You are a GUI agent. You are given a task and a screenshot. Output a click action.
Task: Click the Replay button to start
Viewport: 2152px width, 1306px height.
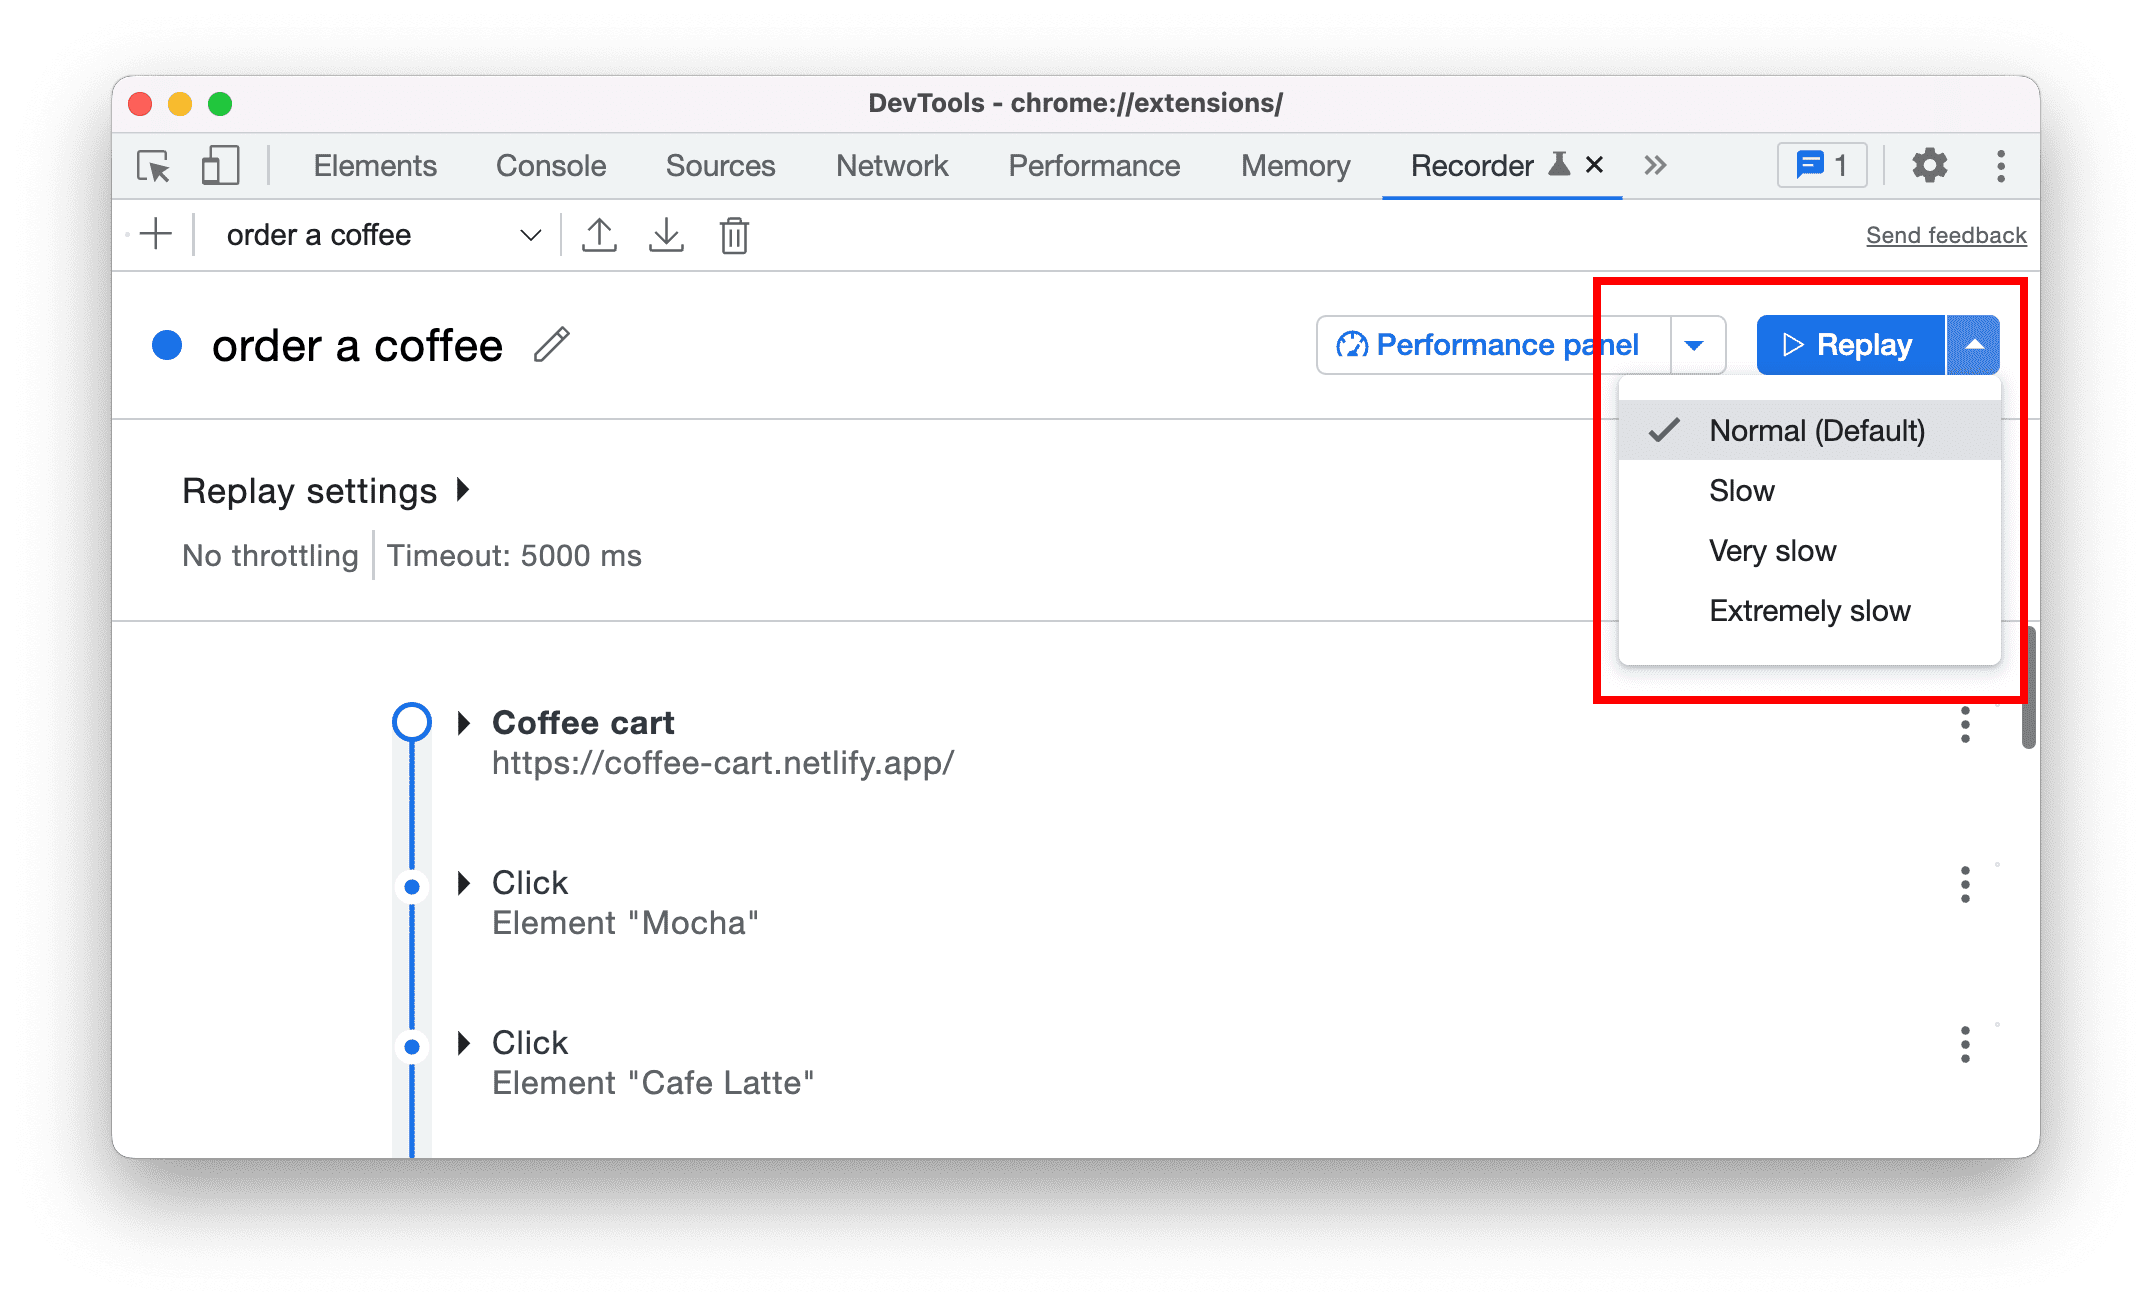[x=1845, y=343]
